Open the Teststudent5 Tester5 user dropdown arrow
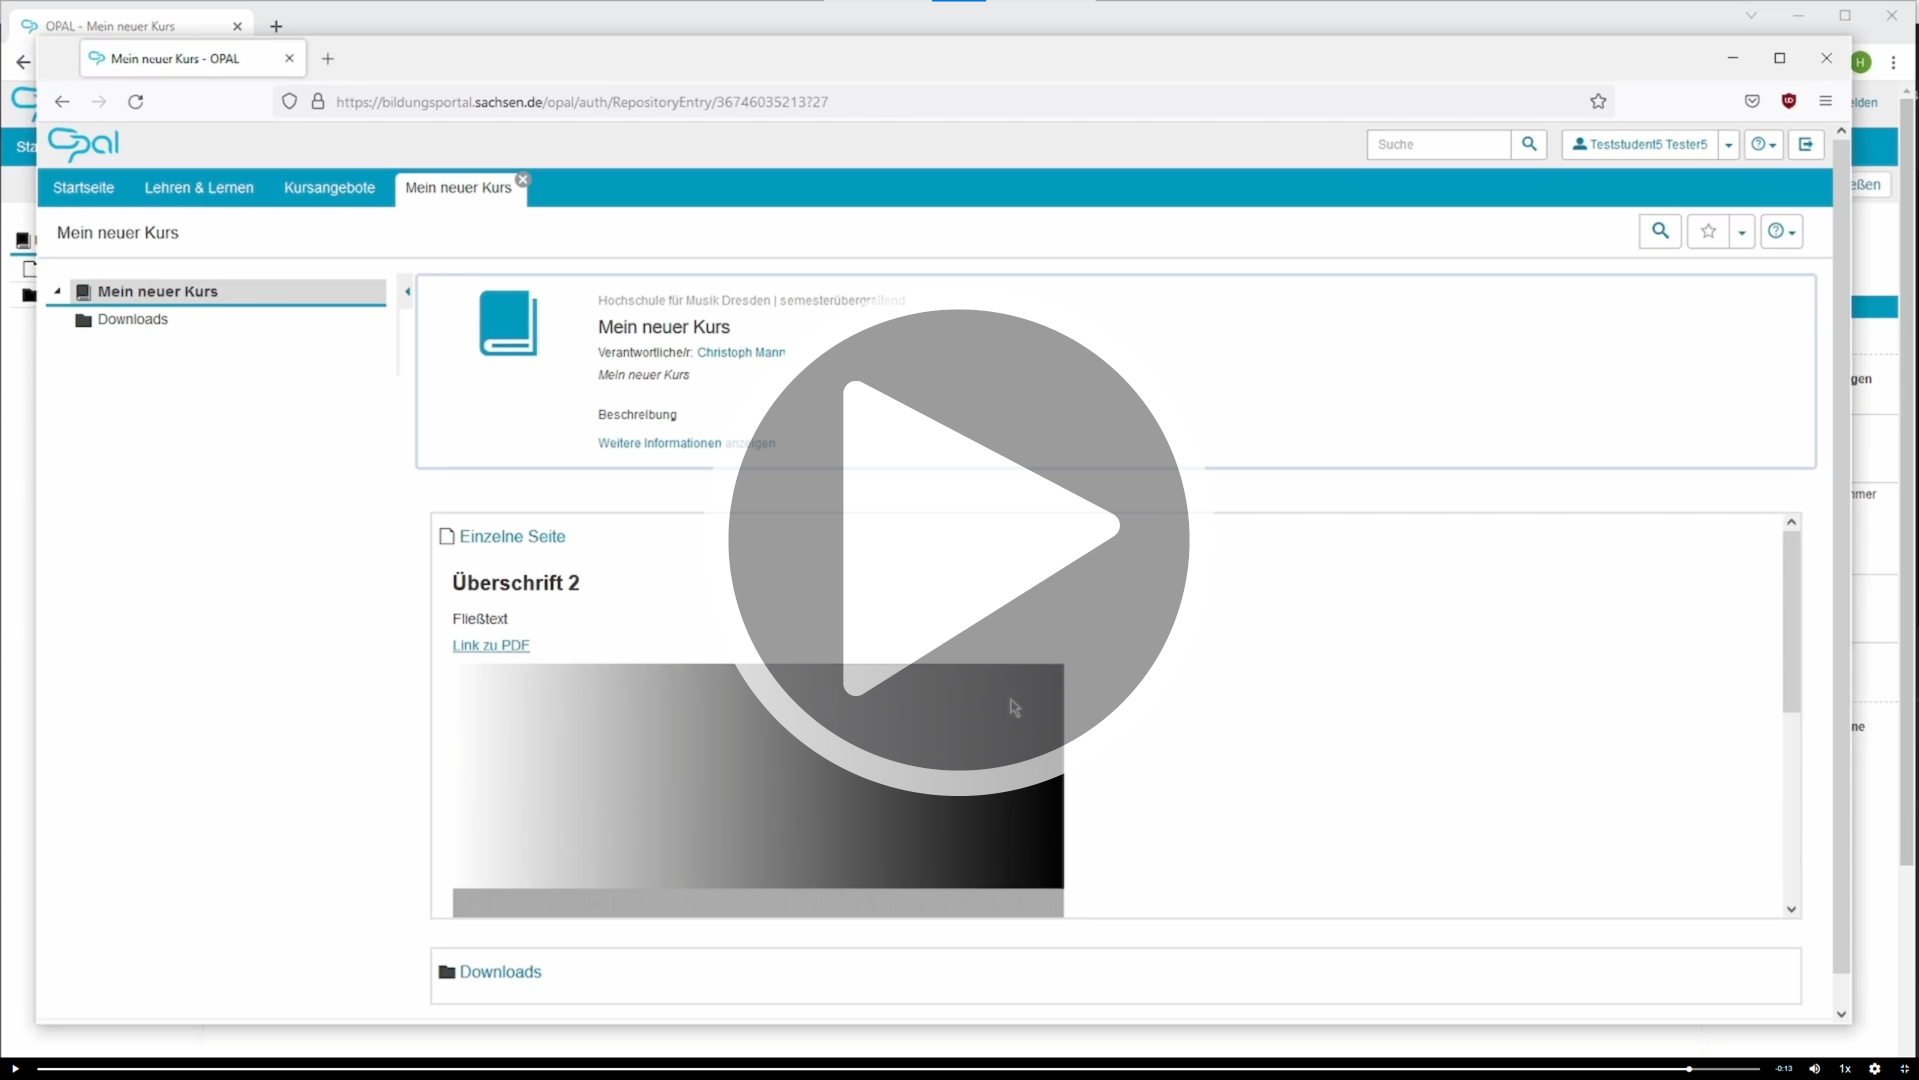 pyautogui.click(x=1728, y=145)
